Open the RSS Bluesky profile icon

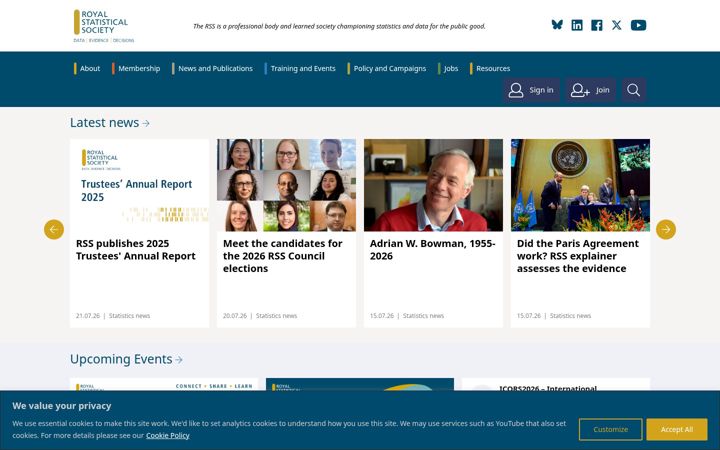coord(557,25)
